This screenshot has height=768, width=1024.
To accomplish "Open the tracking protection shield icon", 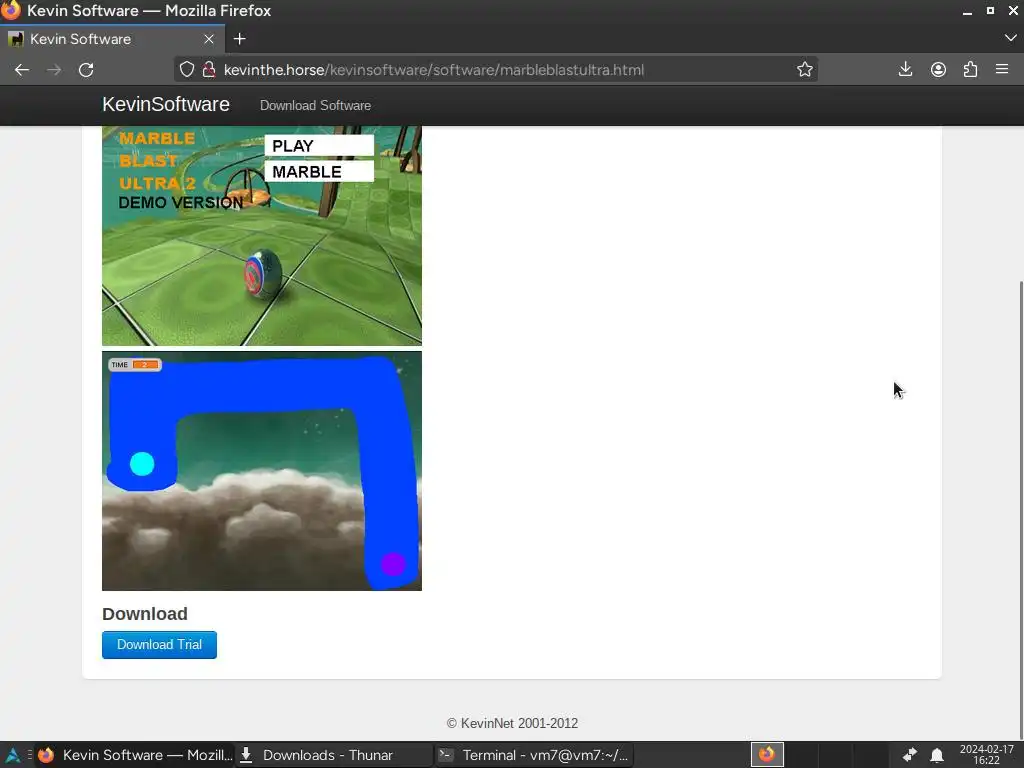I will pyautogui.click(x=187, y=69).
